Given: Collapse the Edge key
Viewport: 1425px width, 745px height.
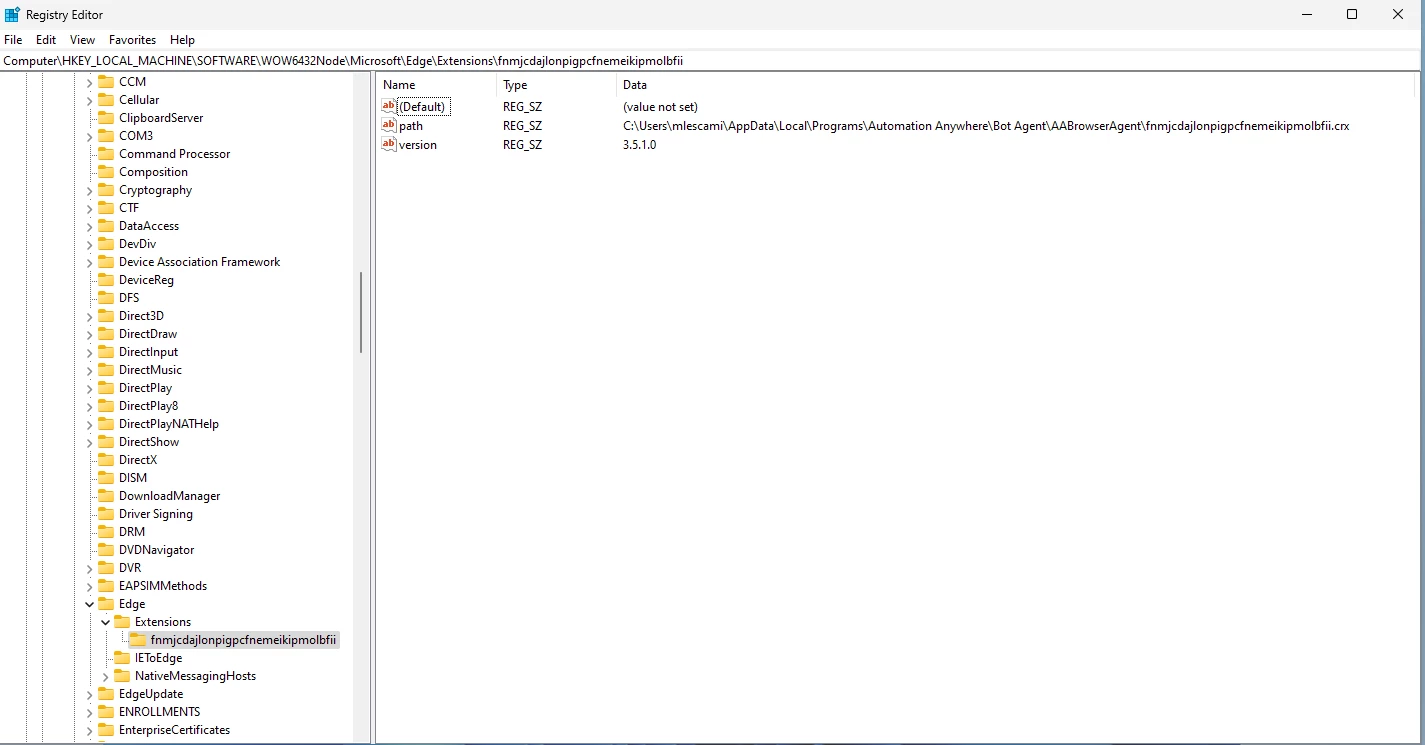Looking at the screenshot, I should 89,604.
